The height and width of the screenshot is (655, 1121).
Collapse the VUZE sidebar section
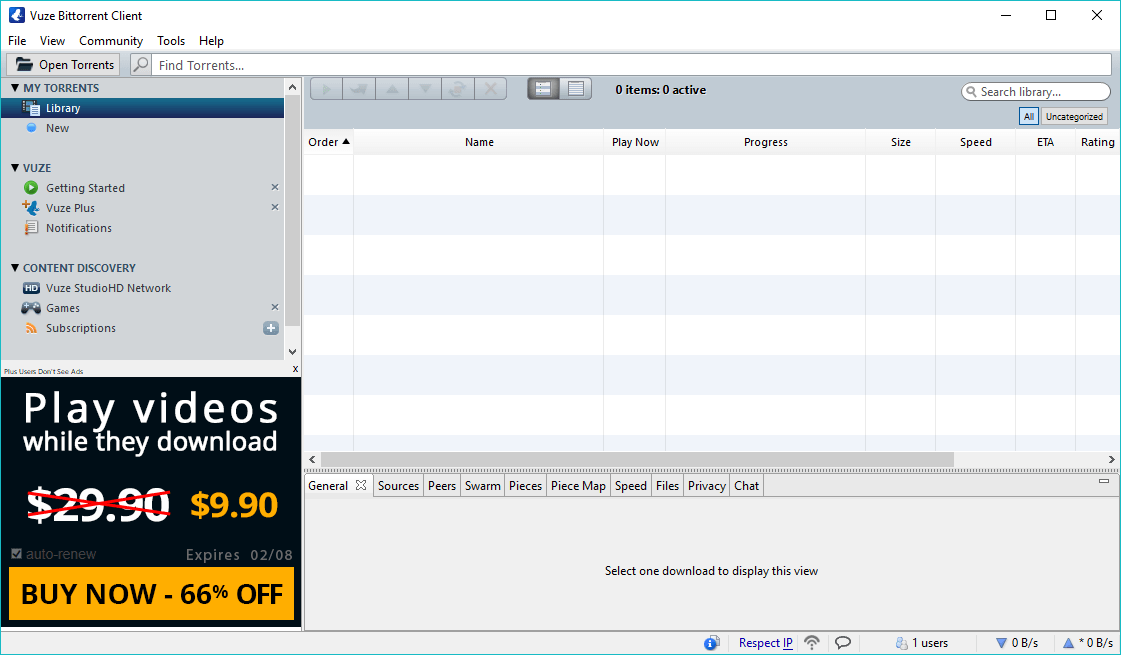pyautogui.click(x=15, y=168)
